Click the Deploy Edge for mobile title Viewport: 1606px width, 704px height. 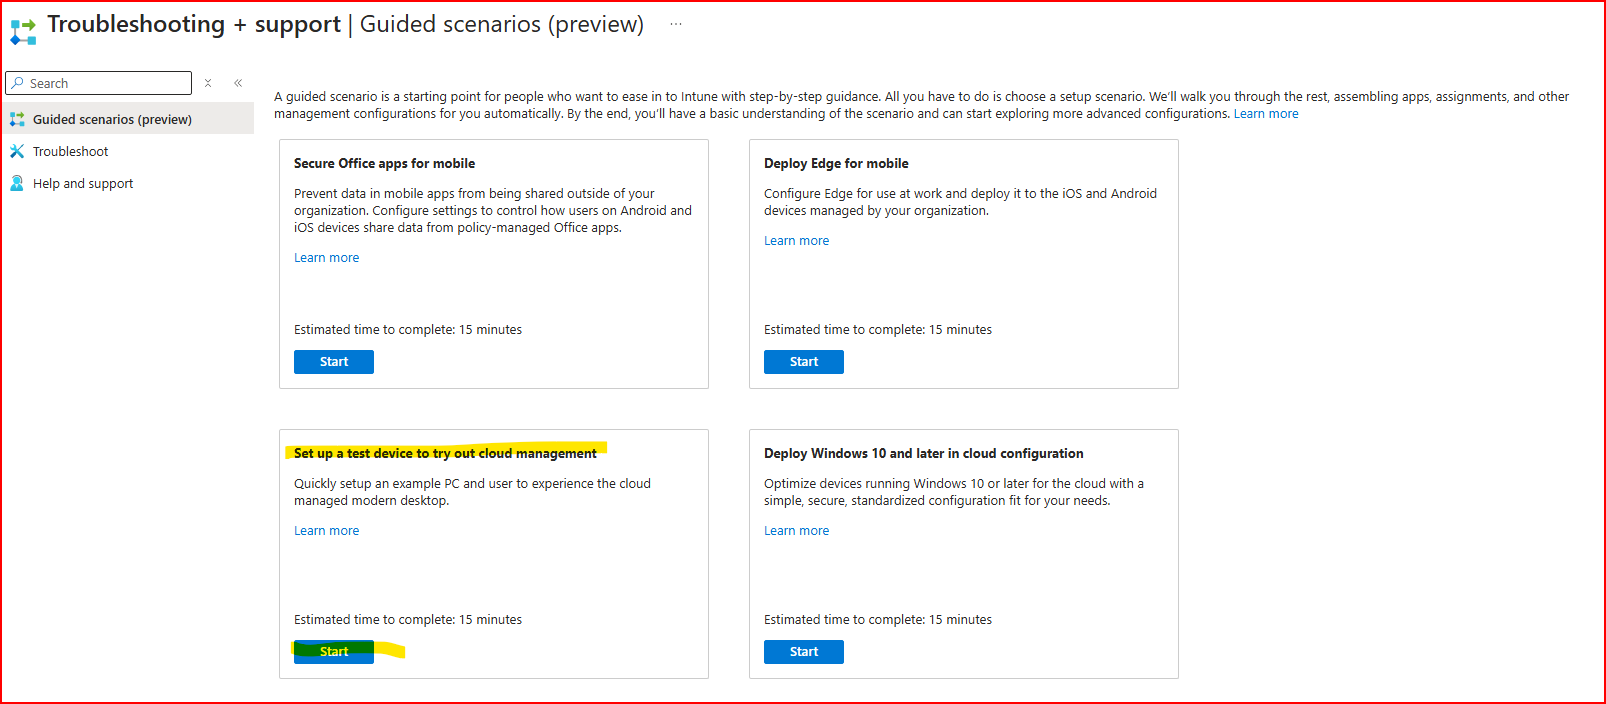click(836, 164)
